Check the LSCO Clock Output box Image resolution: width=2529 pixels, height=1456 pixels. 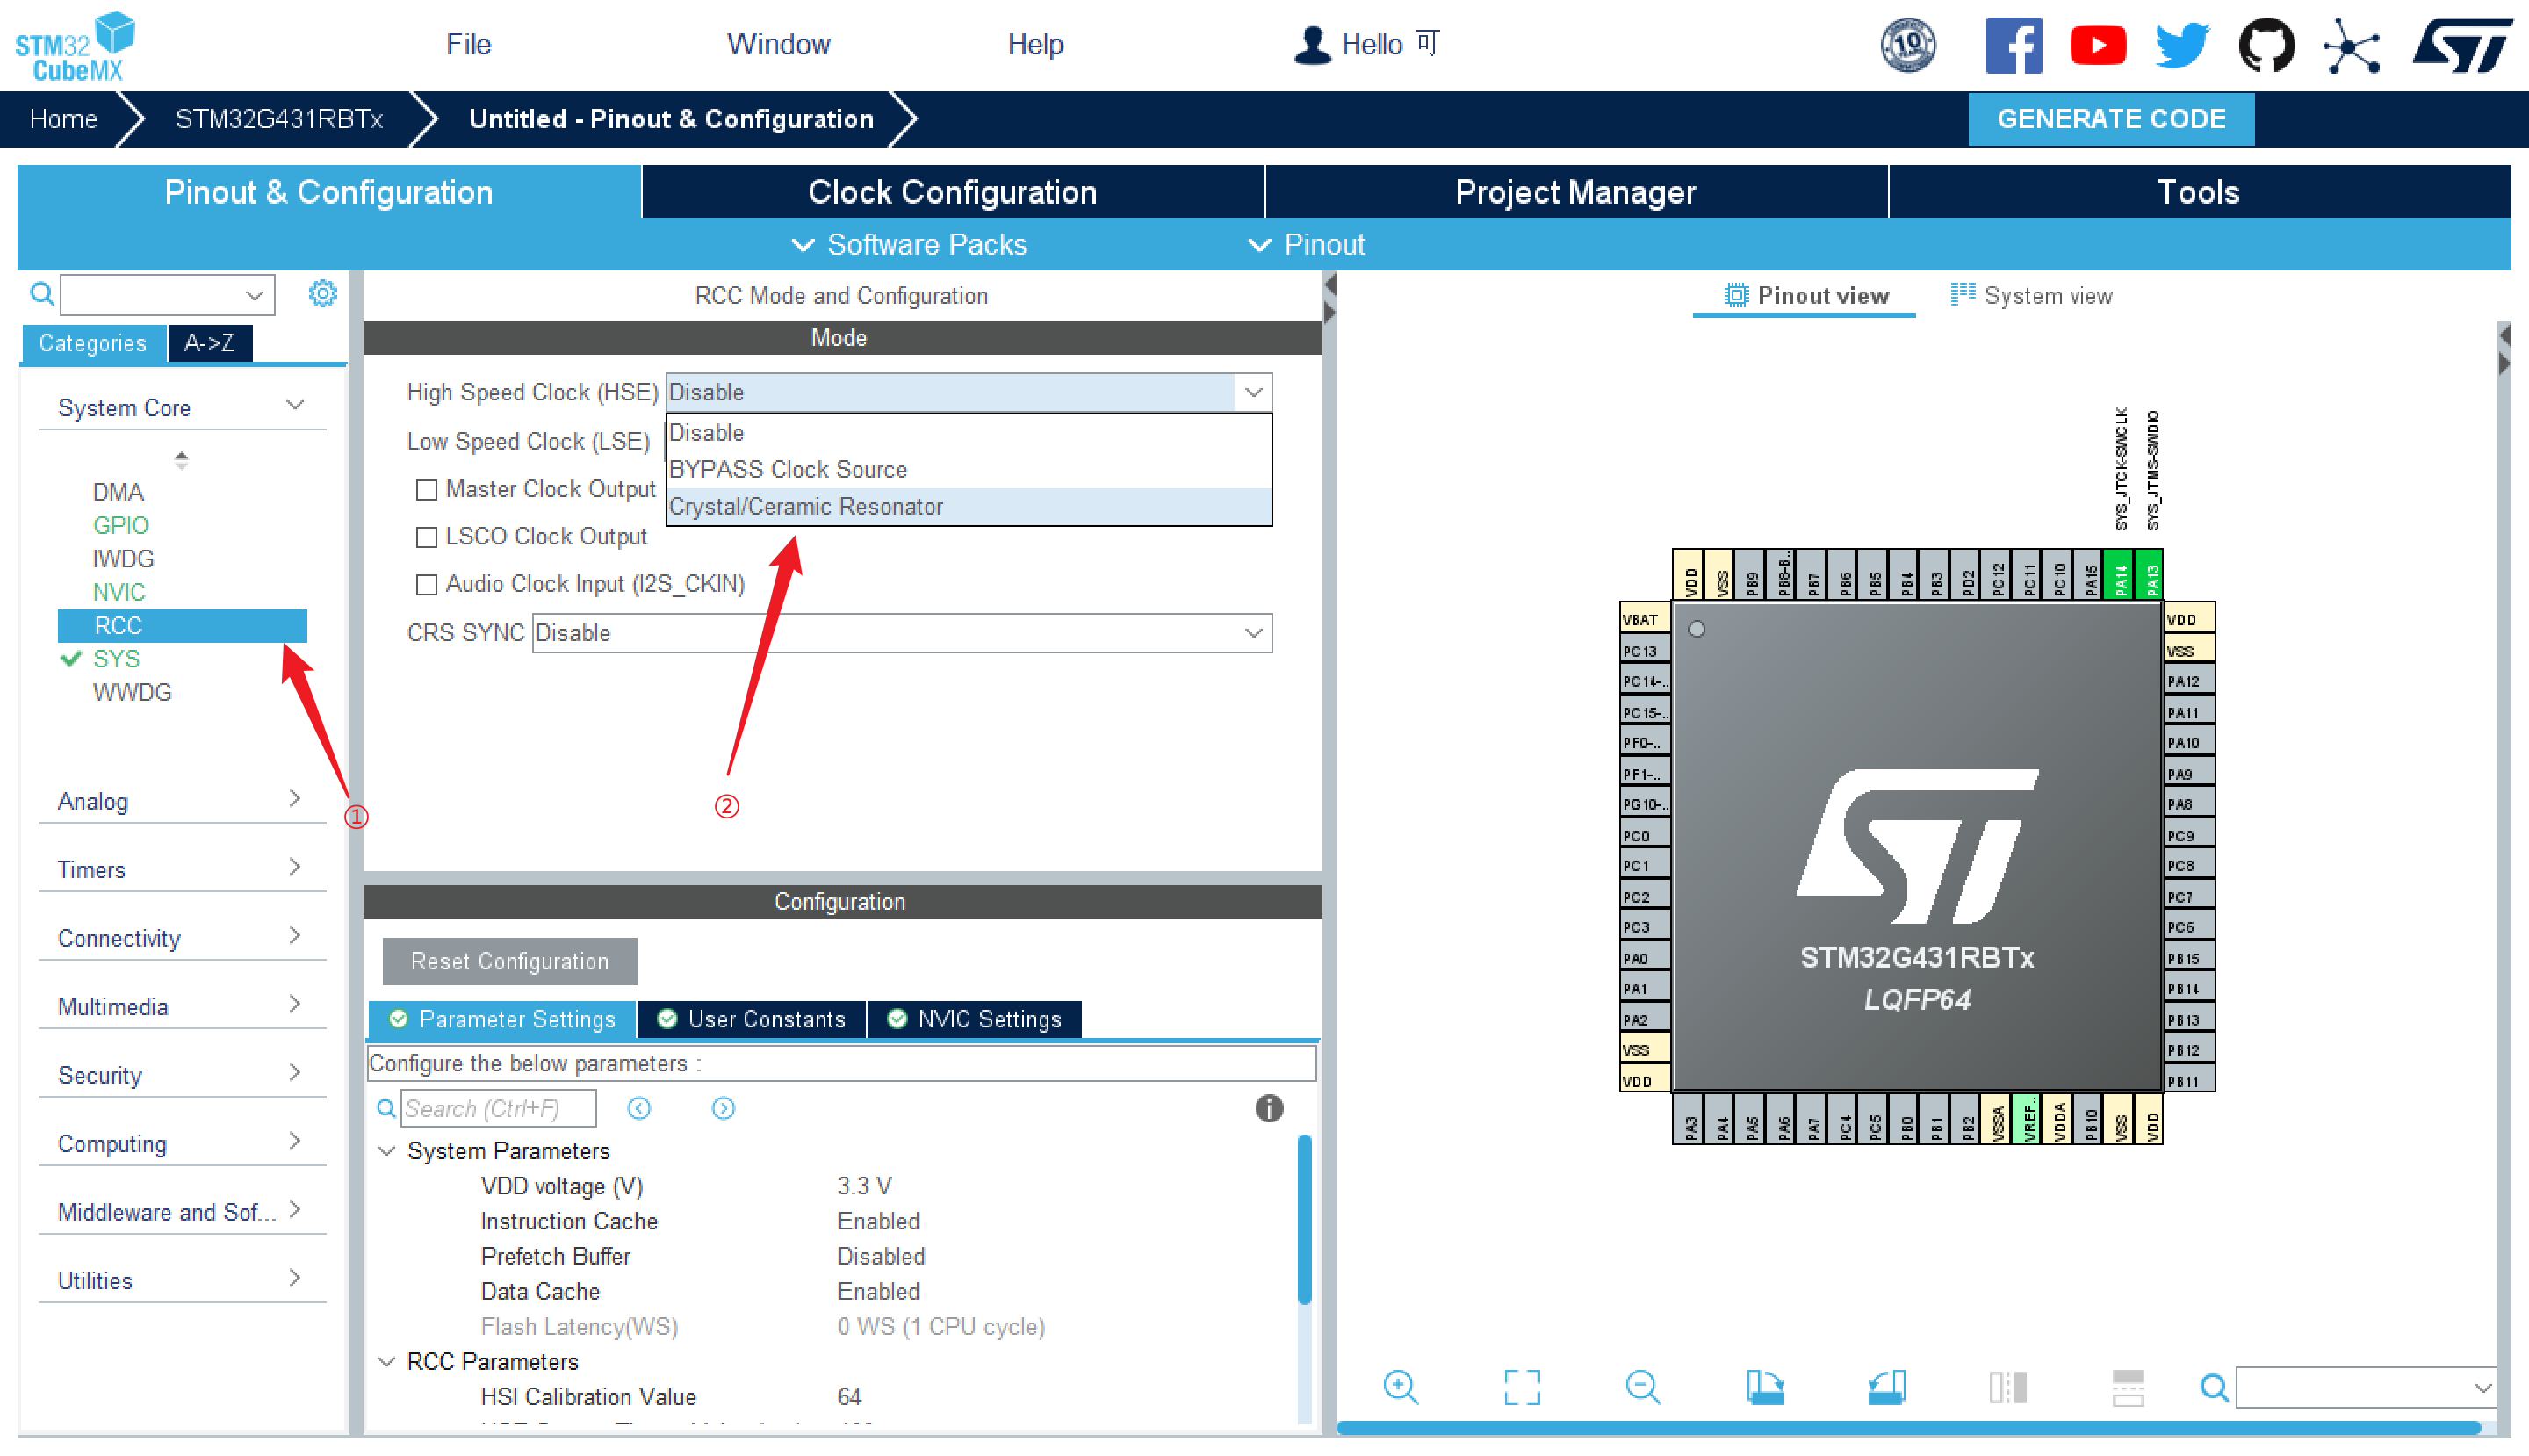tap(427, 537)
